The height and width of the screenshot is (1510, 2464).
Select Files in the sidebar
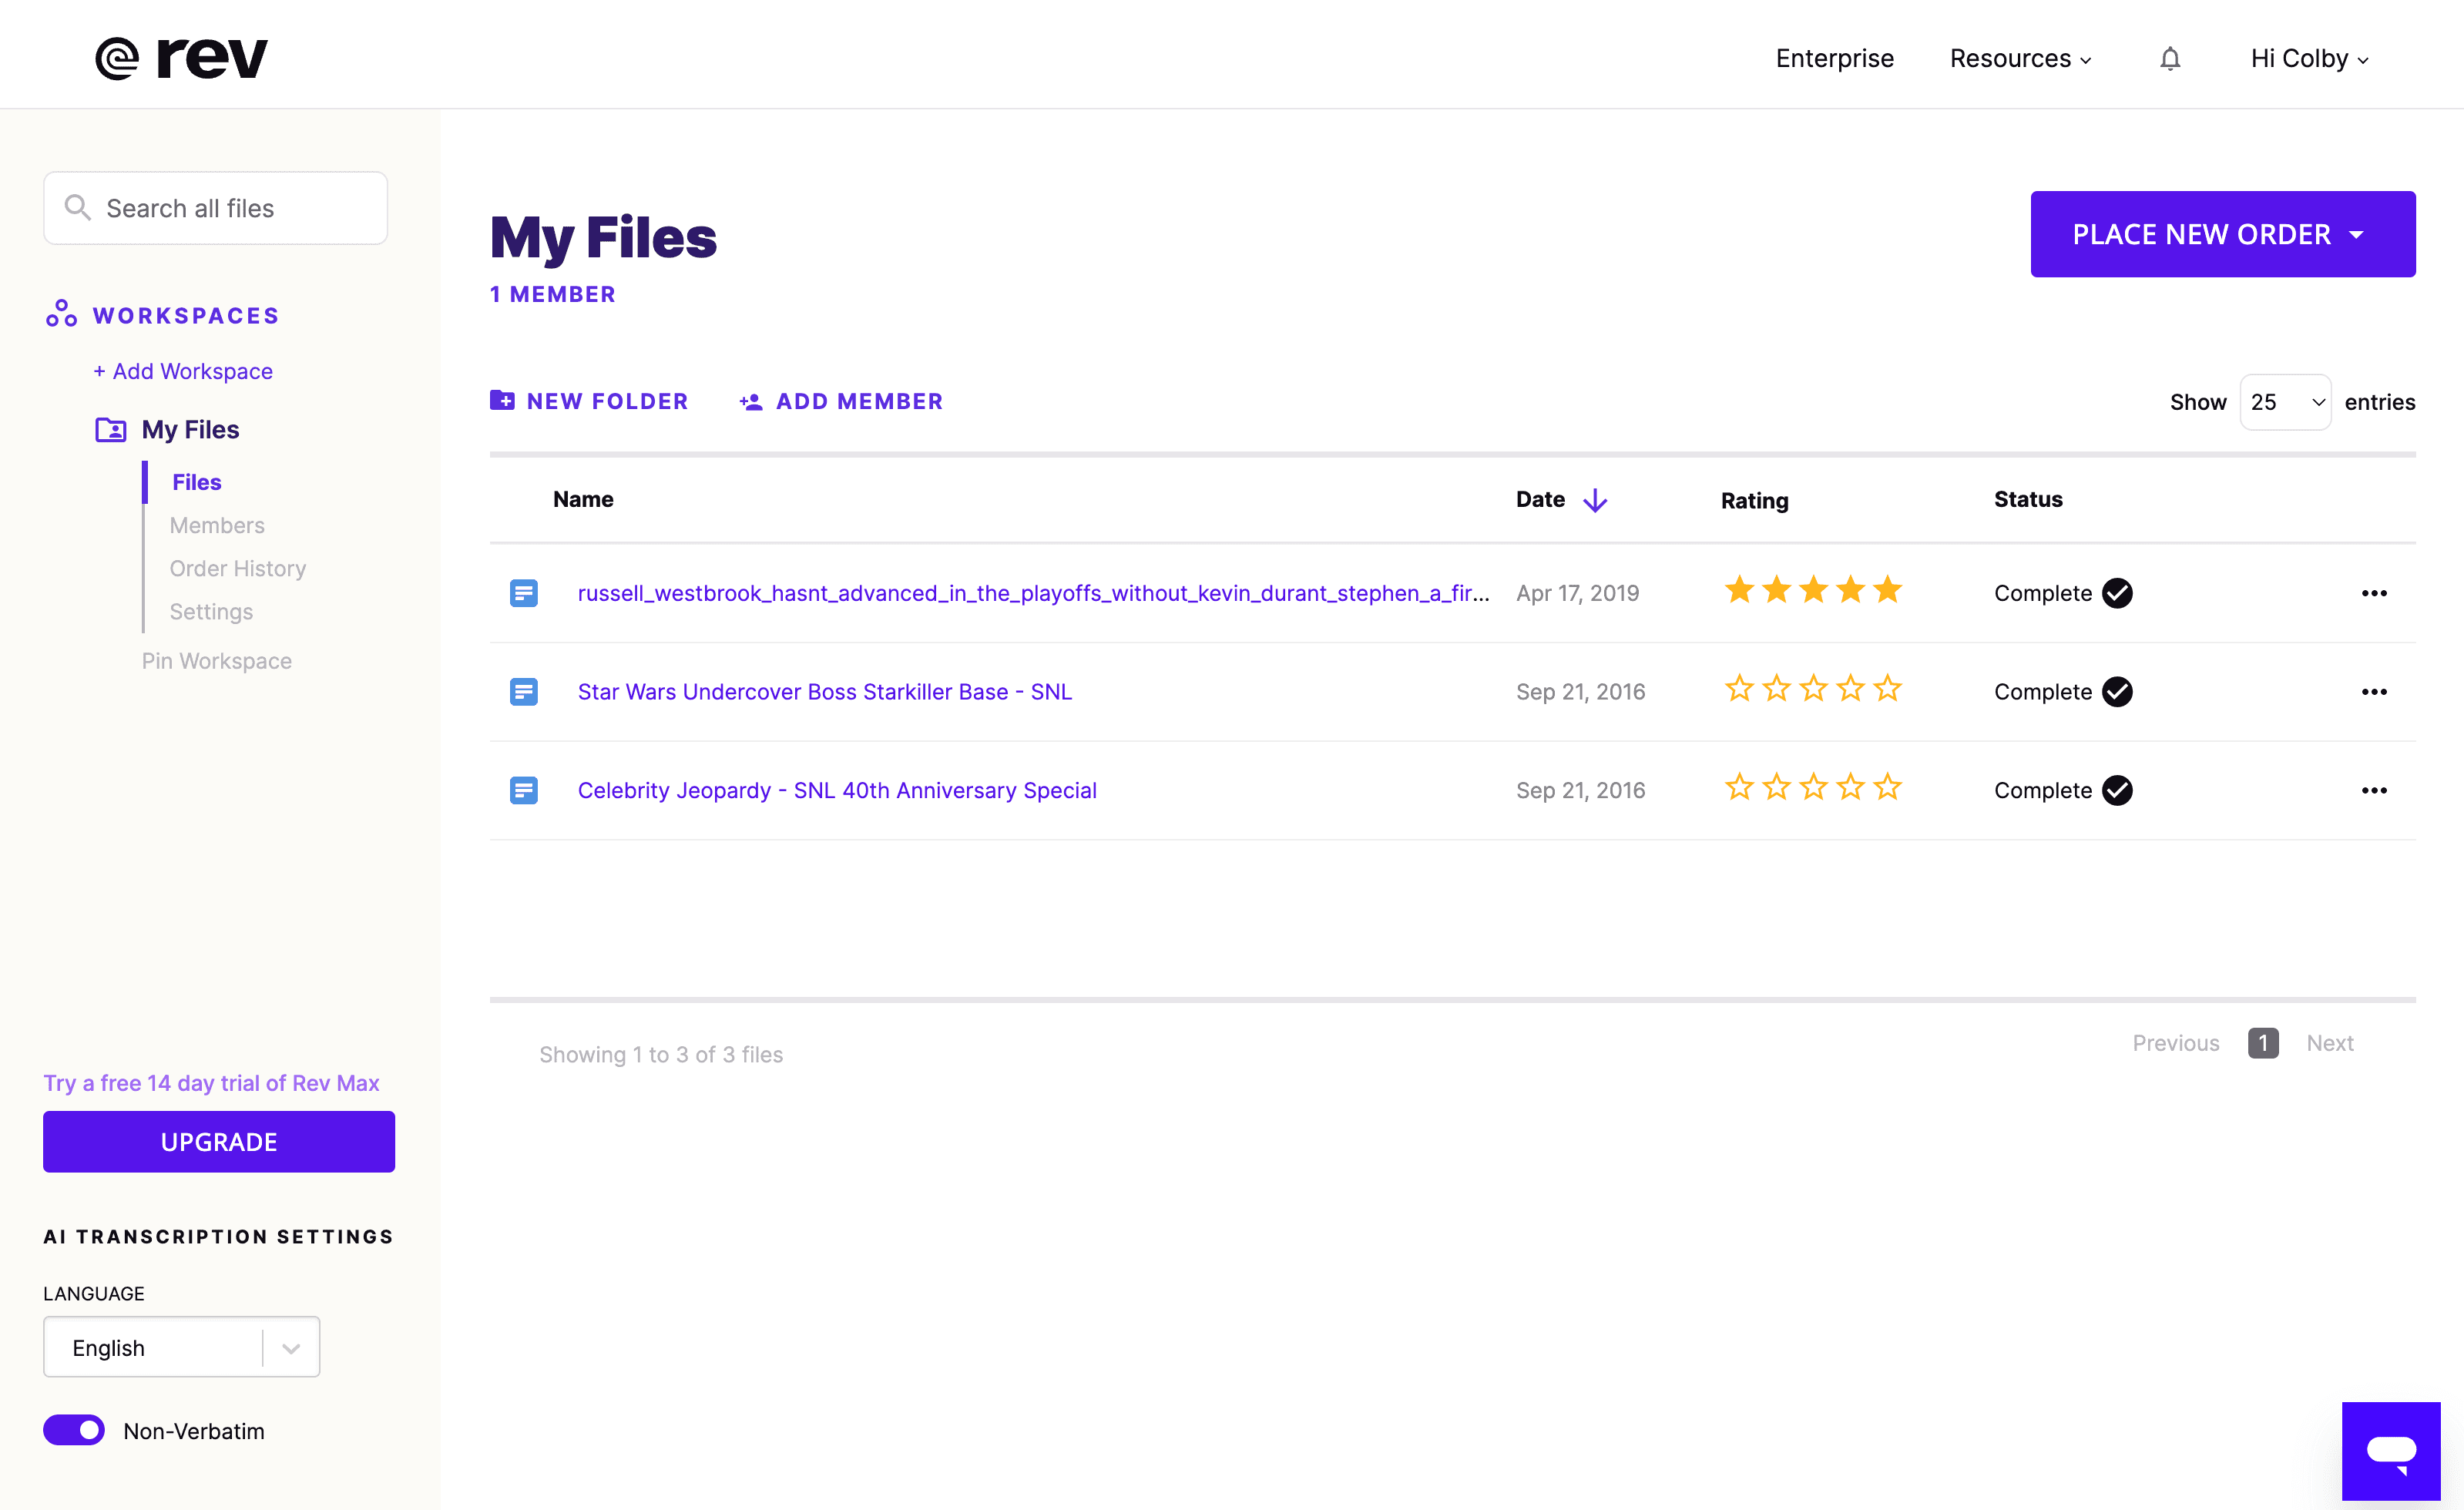coord(196,482)
